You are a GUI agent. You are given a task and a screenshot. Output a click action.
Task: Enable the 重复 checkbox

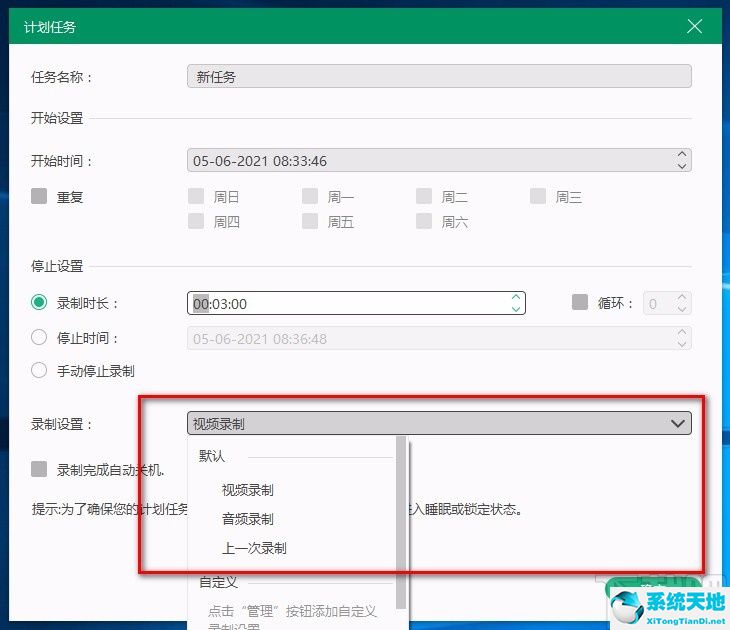click(x=39, y=196)
